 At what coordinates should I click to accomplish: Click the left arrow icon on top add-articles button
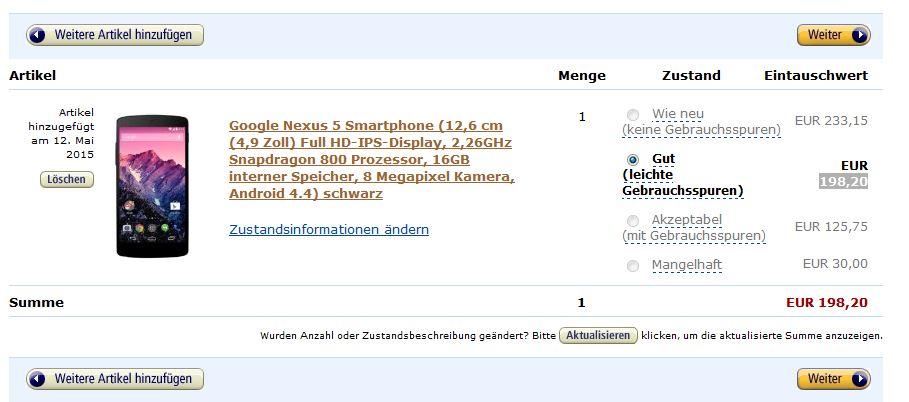(x=38, y=35)
